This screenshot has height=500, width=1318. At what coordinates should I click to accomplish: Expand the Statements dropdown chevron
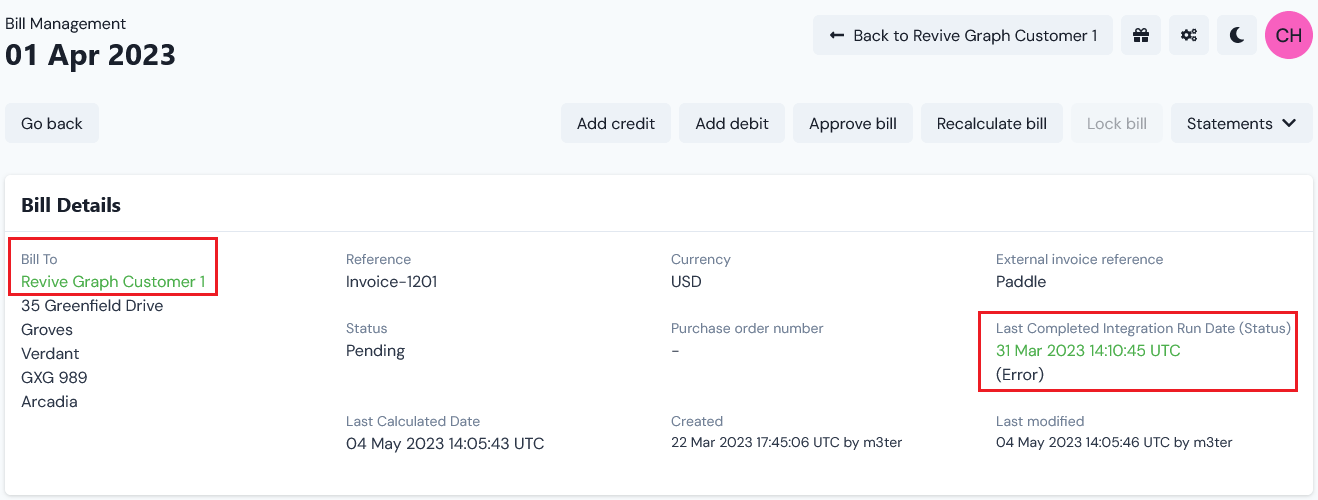pyautogui.click(x=1289, y=123)
